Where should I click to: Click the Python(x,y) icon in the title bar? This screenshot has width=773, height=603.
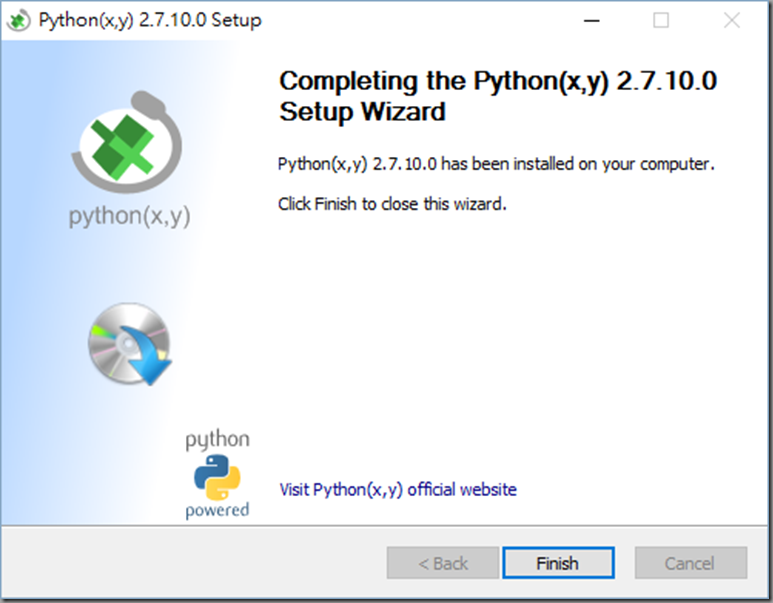pyautogui.click(x=18, y=20)
